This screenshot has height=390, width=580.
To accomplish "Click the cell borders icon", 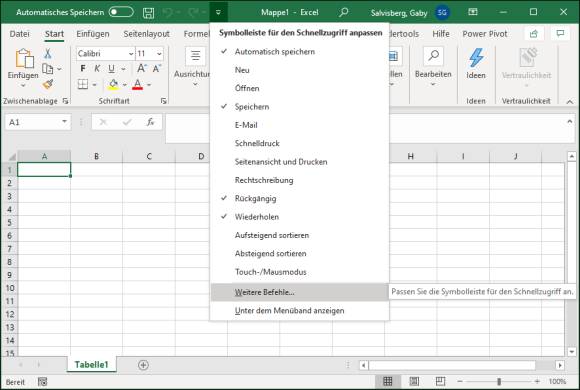I will [83, 84].
